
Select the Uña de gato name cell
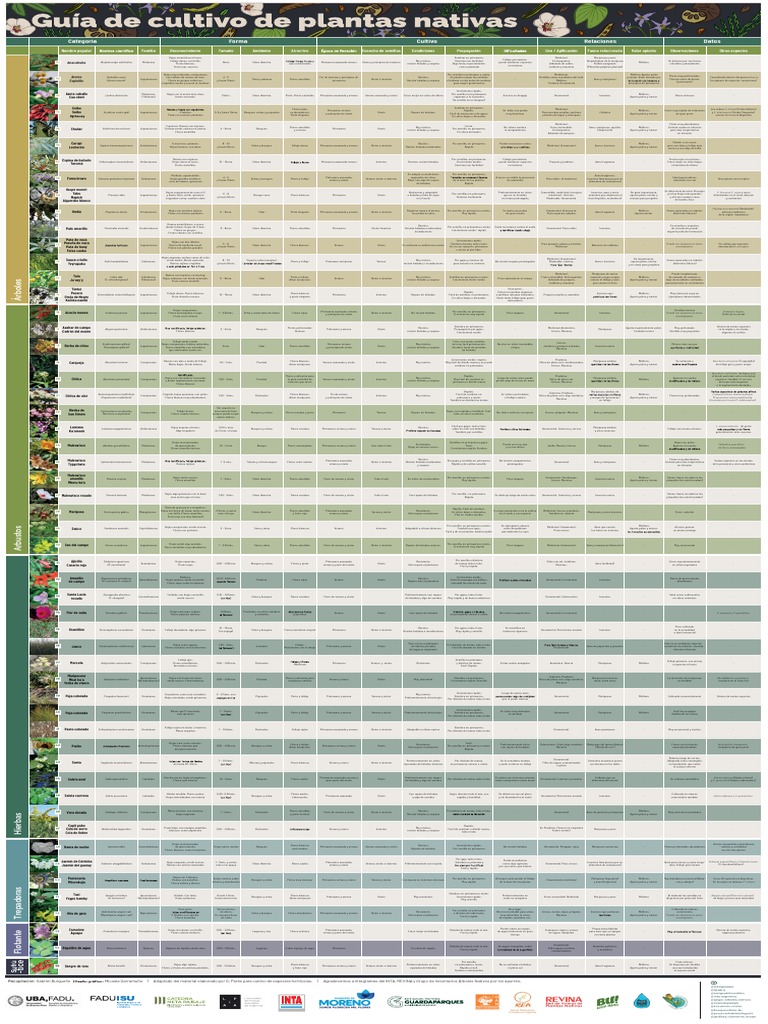point(76,913)
